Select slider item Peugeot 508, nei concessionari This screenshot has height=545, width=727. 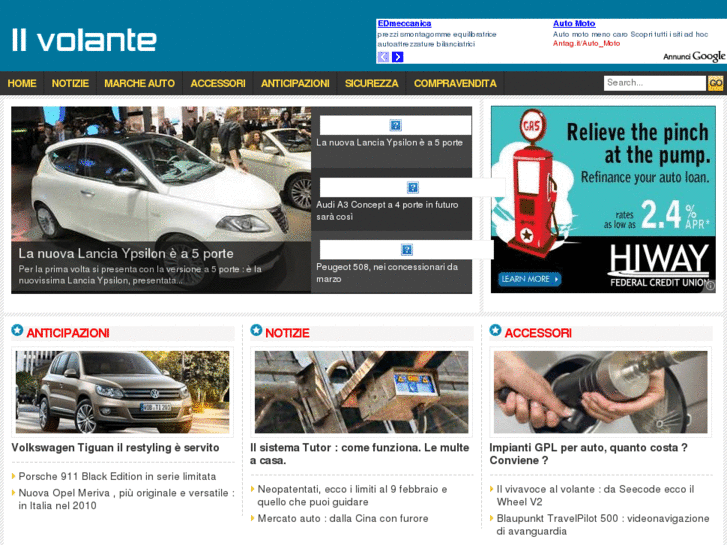pyautogui.click(x=387, y=273)
